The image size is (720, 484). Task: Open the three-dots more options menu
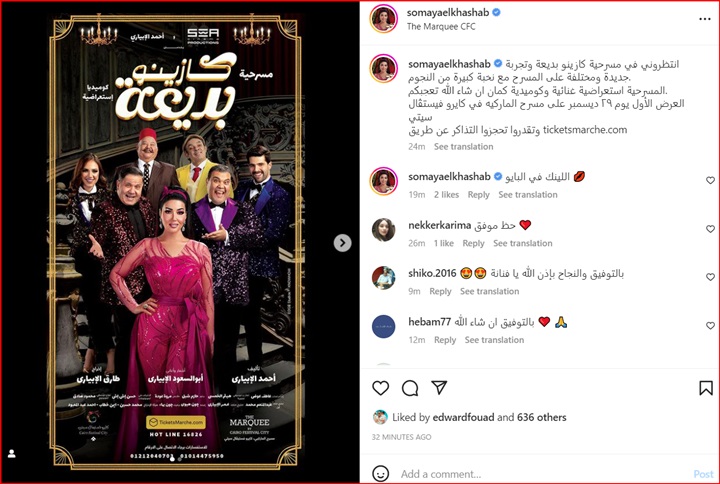(704, 19)
